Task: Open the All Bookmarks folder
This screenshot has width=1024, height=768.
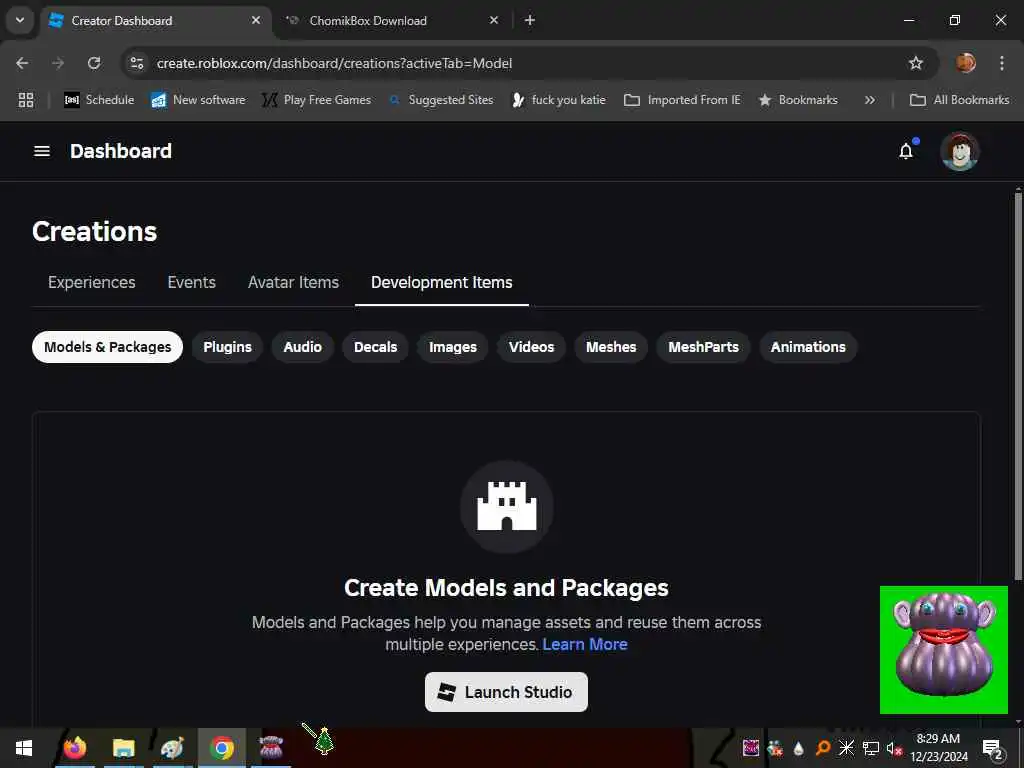Action: (x=959, y=100)
